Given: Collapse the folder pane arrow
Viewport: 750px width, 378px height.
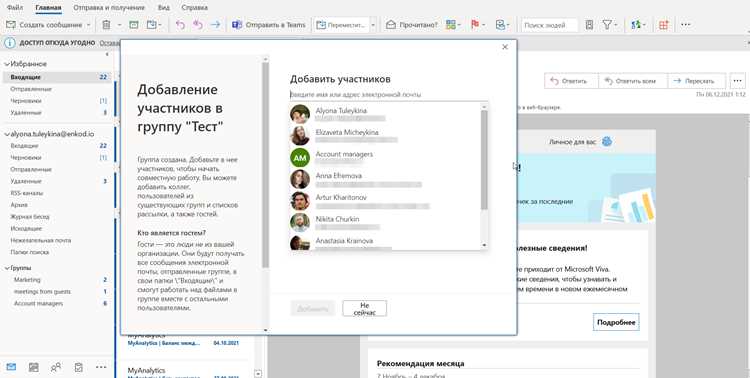Looking at the screenshot, I should [107, 54].
